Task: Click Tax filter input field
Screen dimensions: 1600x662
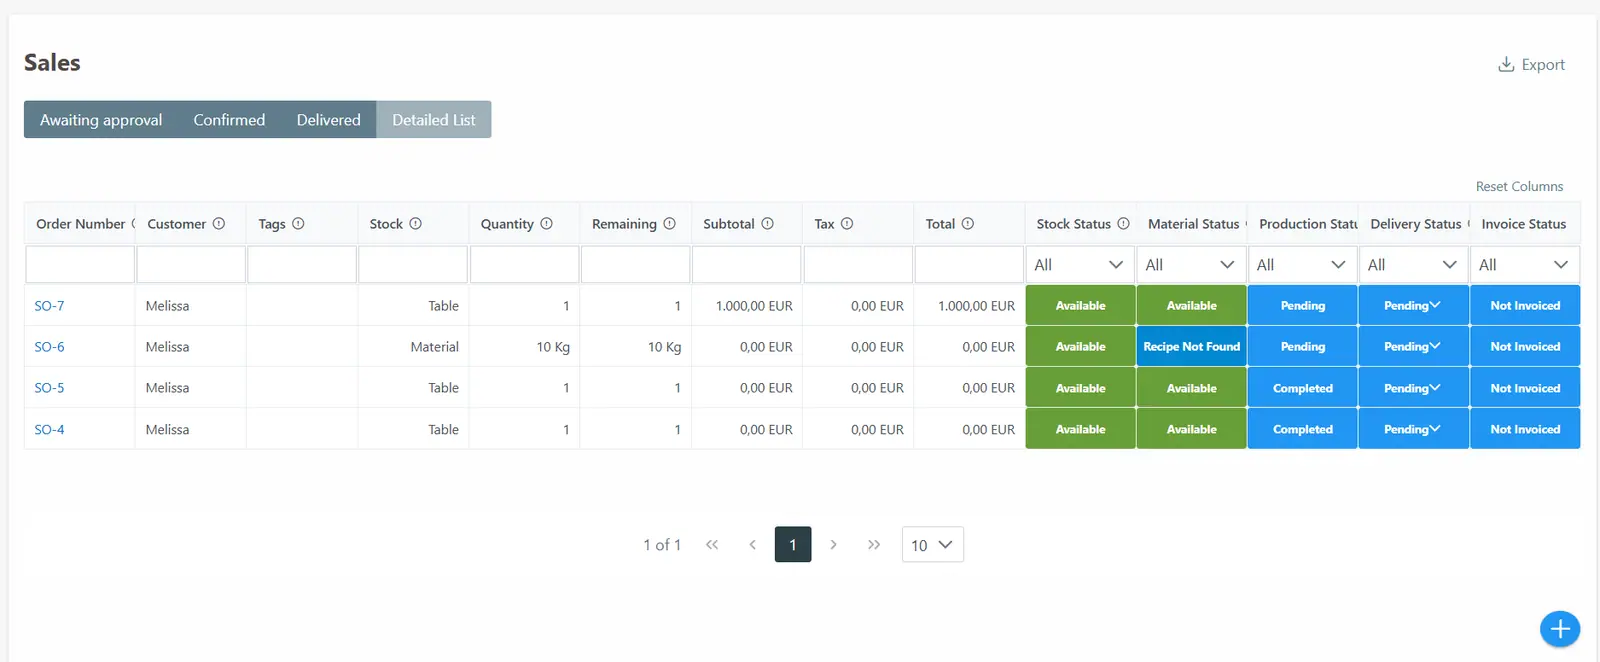Action: [x=858, y=265]
